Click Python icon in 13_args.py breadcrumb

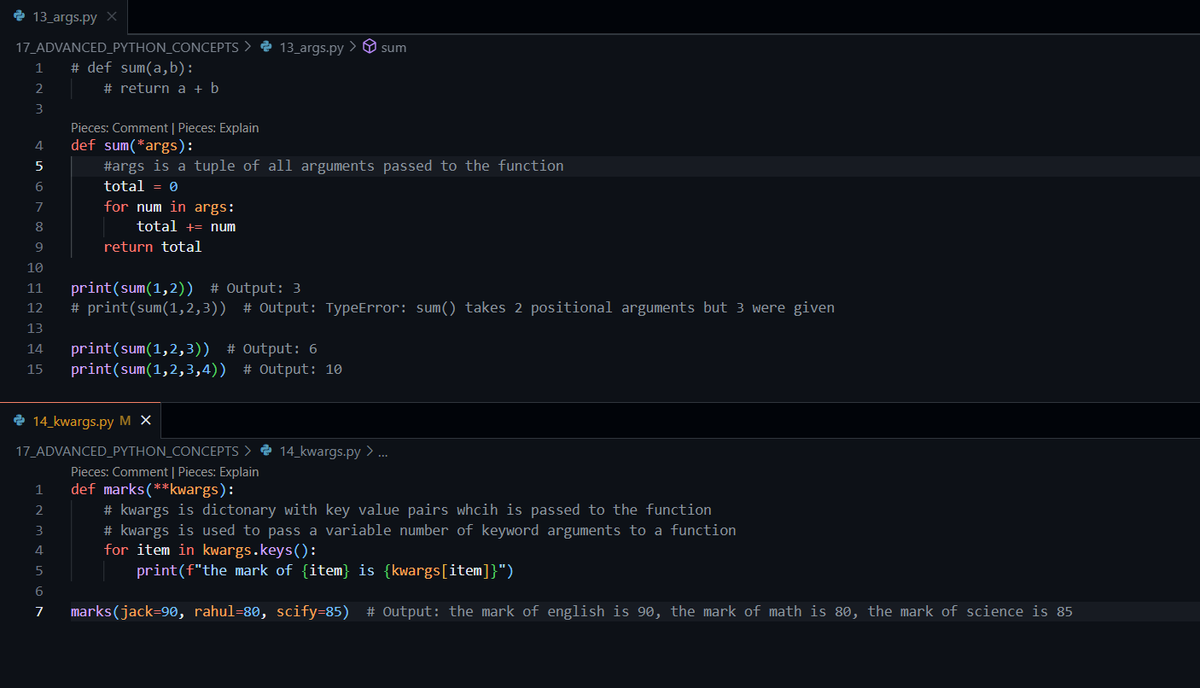(x=267, y=47)
